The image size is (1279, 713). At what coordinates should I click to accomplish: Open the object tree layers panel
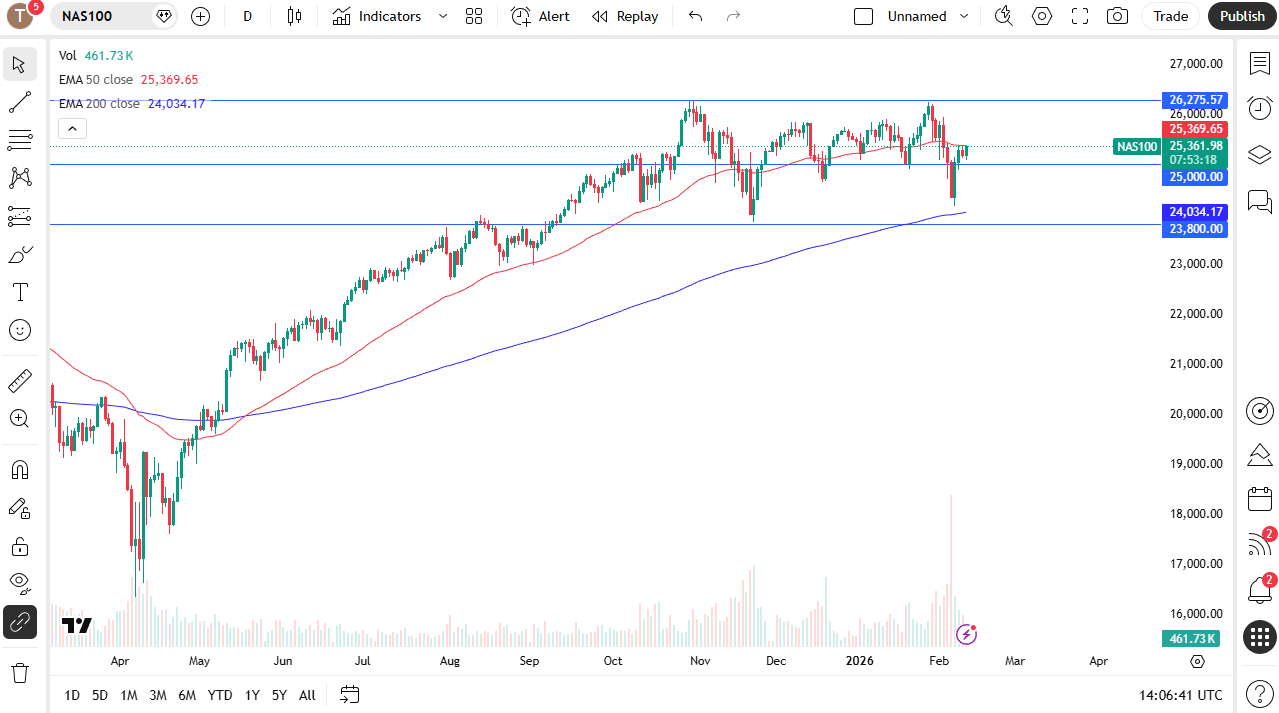pos(1260,154)
